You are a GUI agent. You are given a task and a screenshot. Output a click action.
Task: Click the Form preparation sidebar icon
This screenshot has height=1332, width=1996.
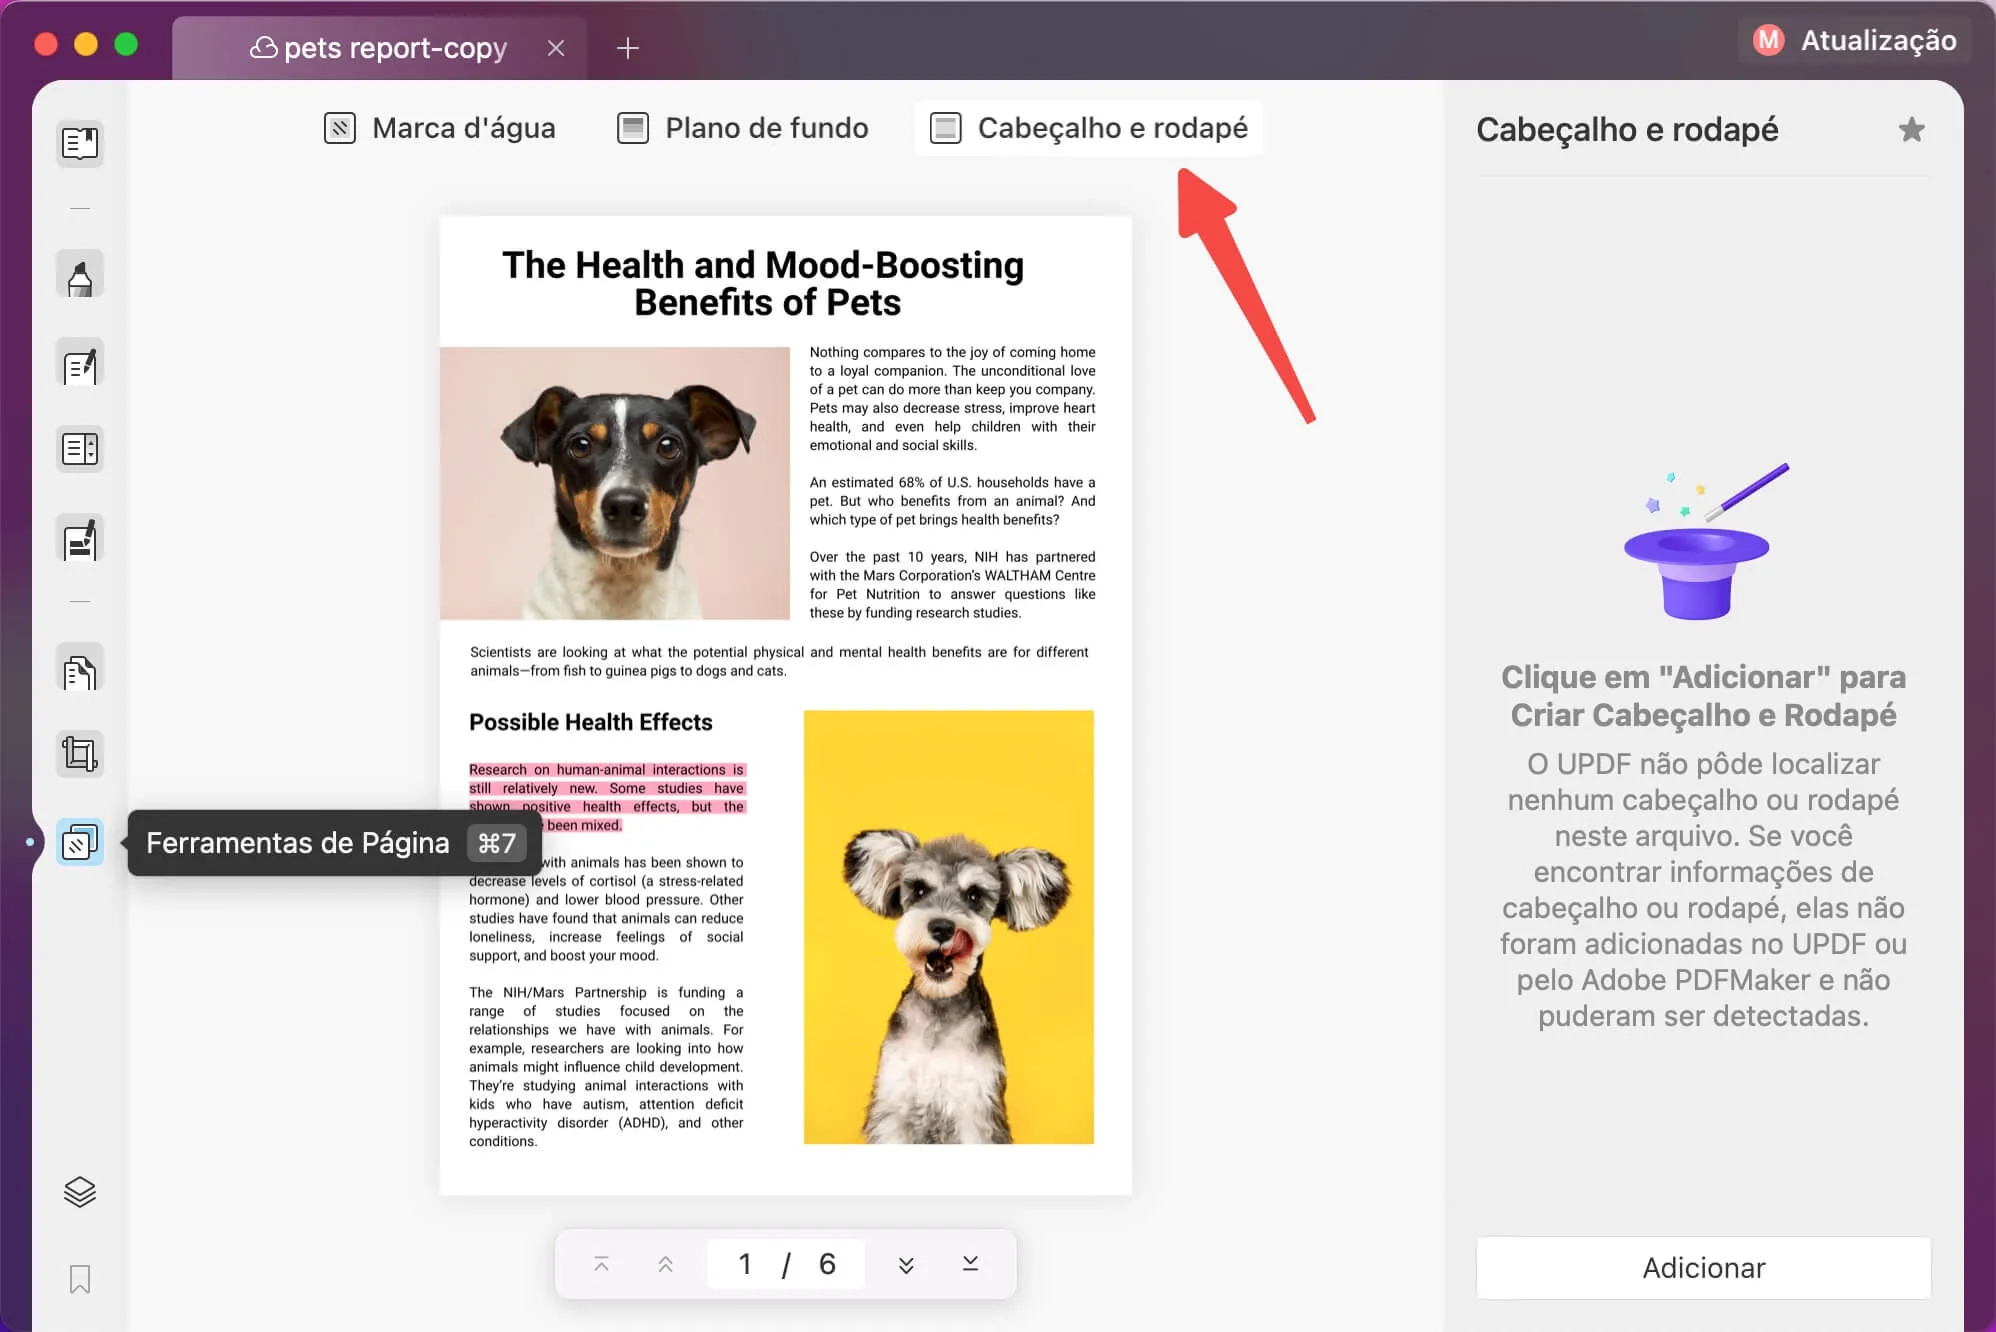tap(80, 449)
